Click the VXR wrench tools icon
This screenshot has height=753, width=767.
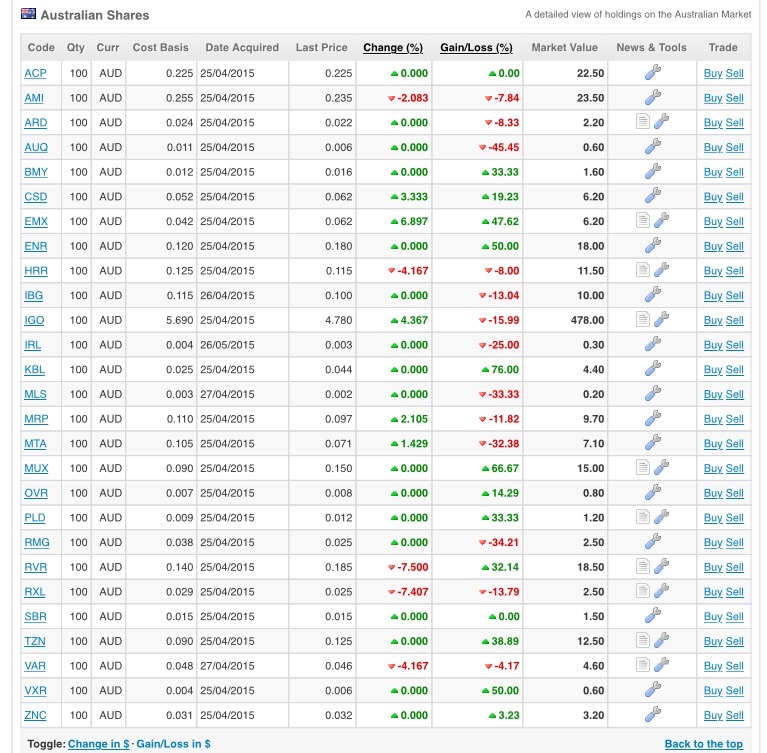pyautogui.click(x=653, y=689)
